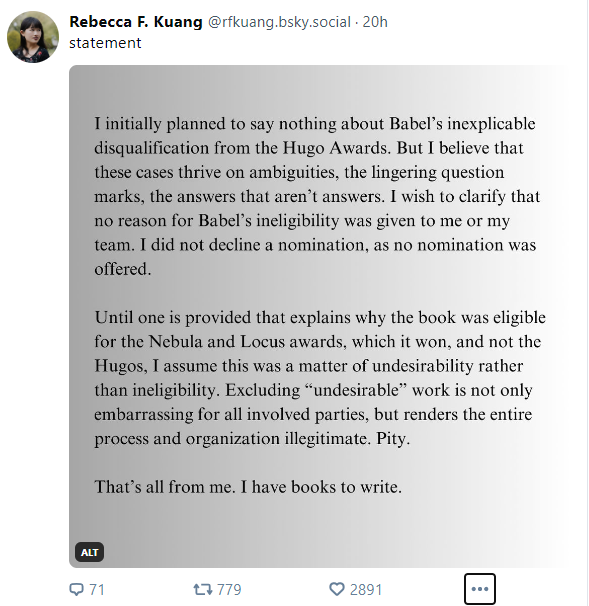Viewport: 589px width, 606px height.
Task: Like the post with the heart icon
Action: [337, 589]
